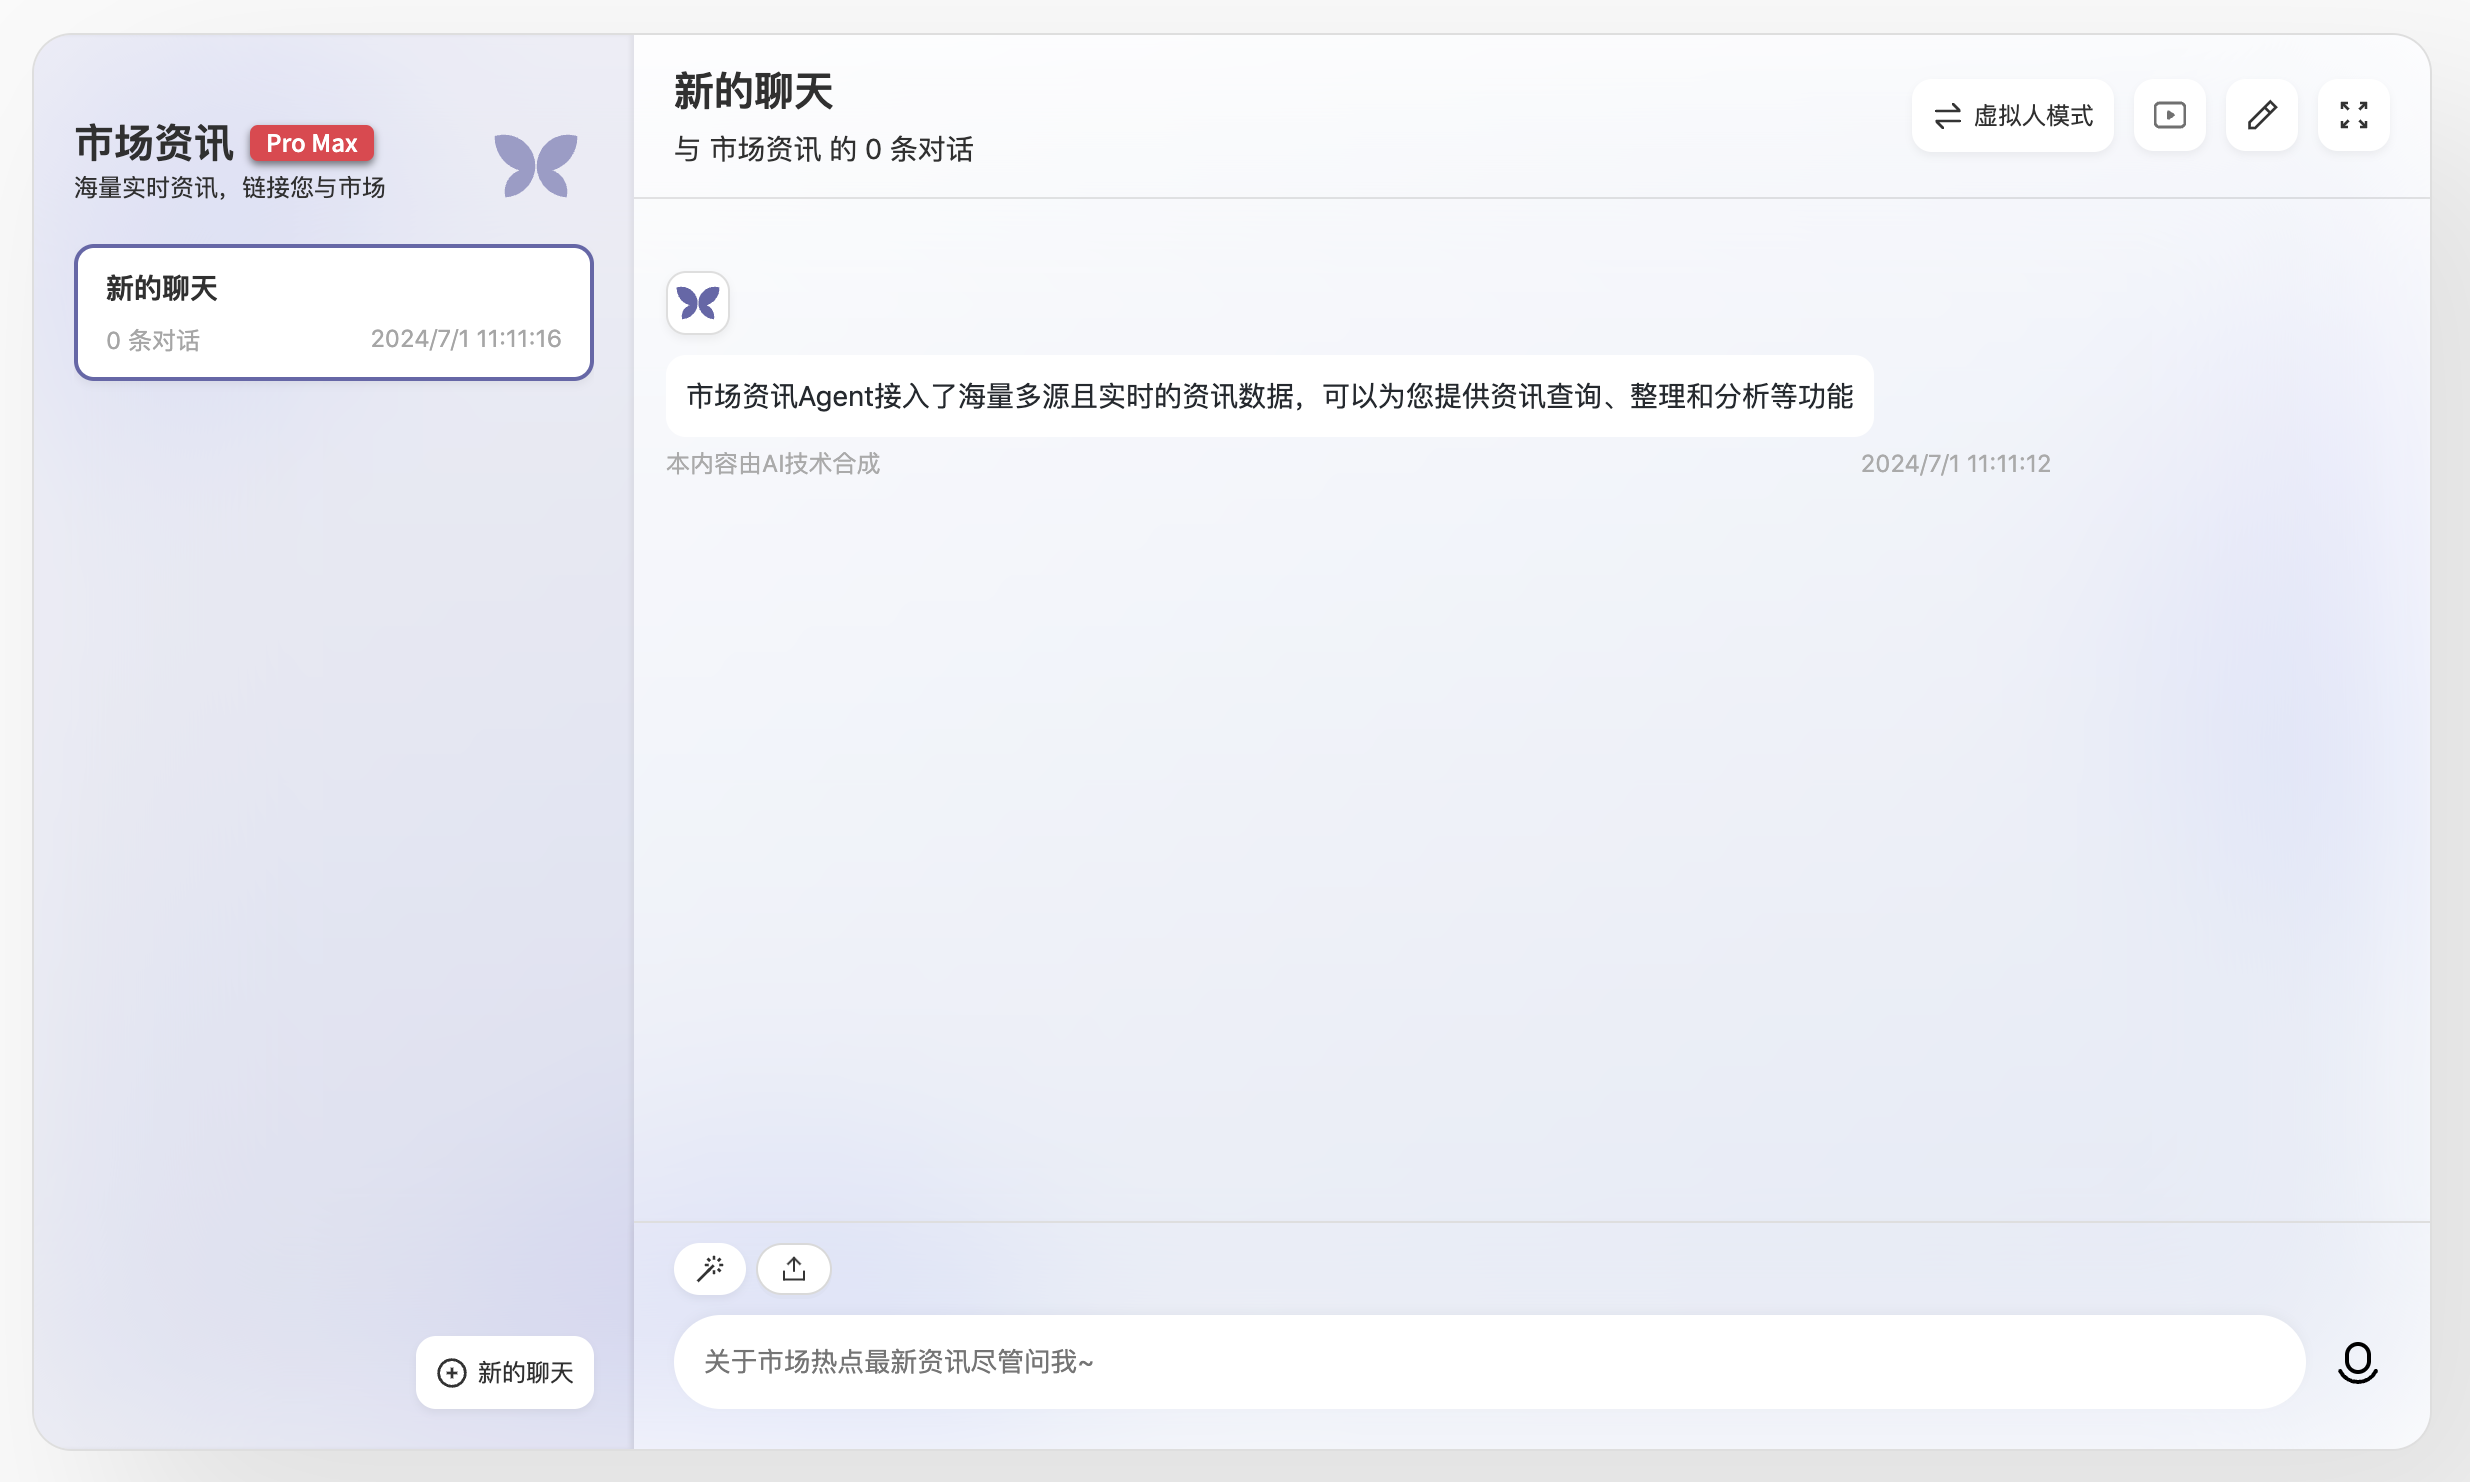Switch to 虚拟人模式 mode
This screenshot has width=2470, height=1482.
tap(2013, 116)
